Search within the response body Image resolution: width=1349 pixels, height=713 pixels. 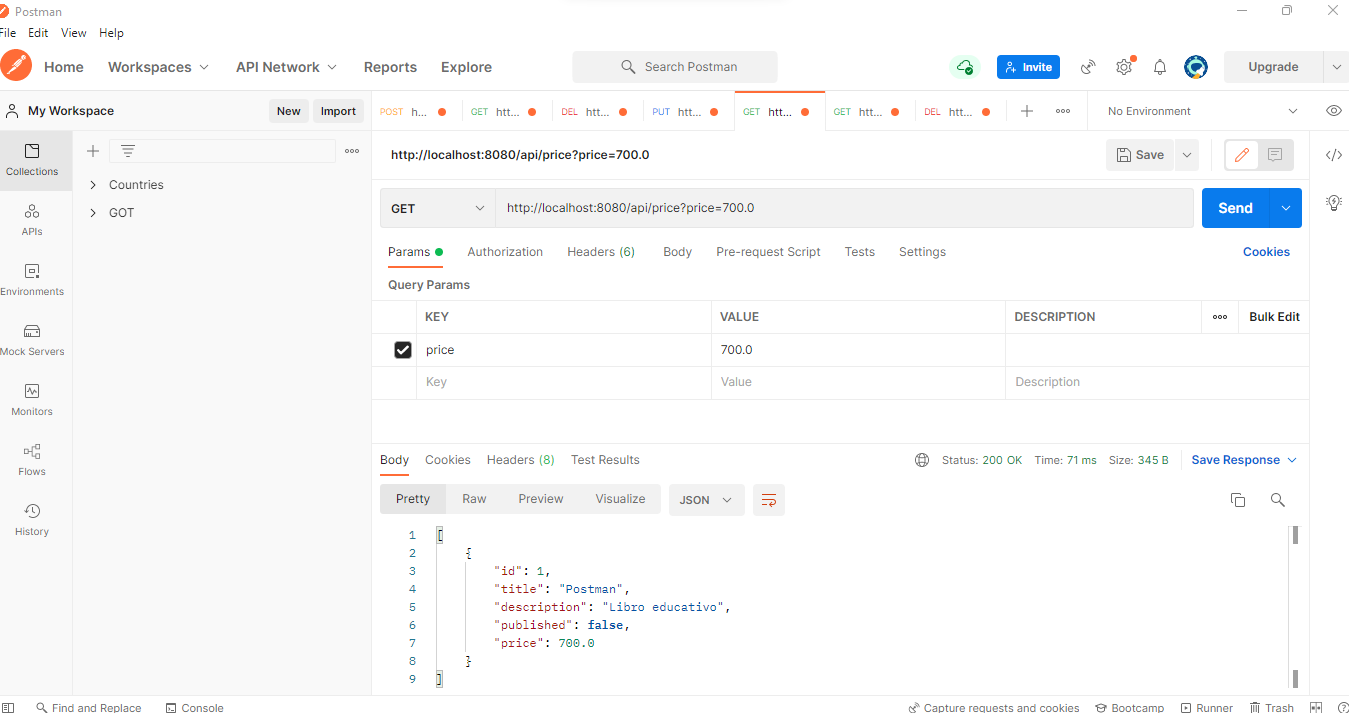(1277, 500)
